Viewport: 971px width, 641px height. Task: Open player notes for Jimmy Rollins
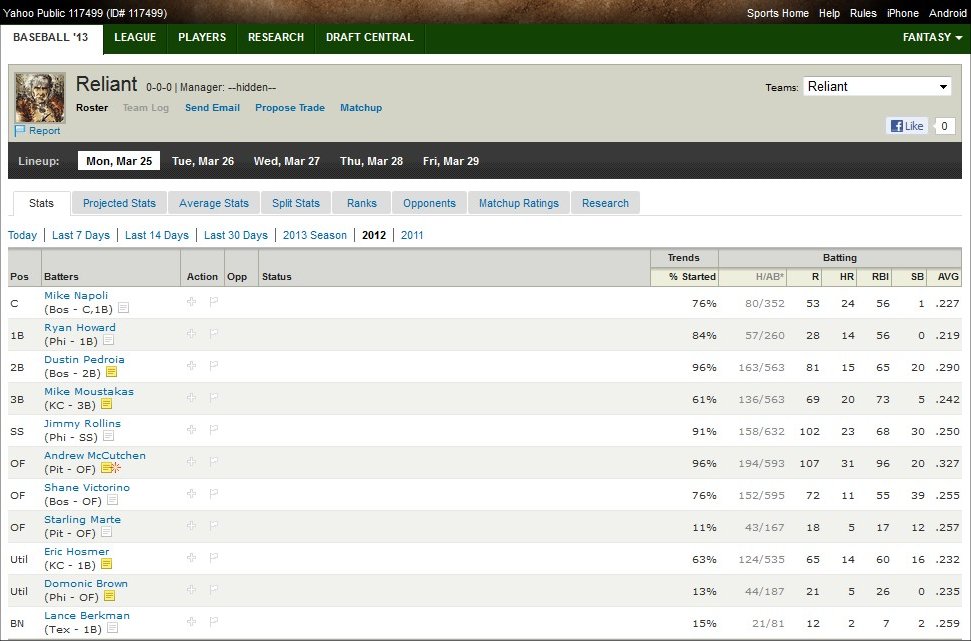108,436
